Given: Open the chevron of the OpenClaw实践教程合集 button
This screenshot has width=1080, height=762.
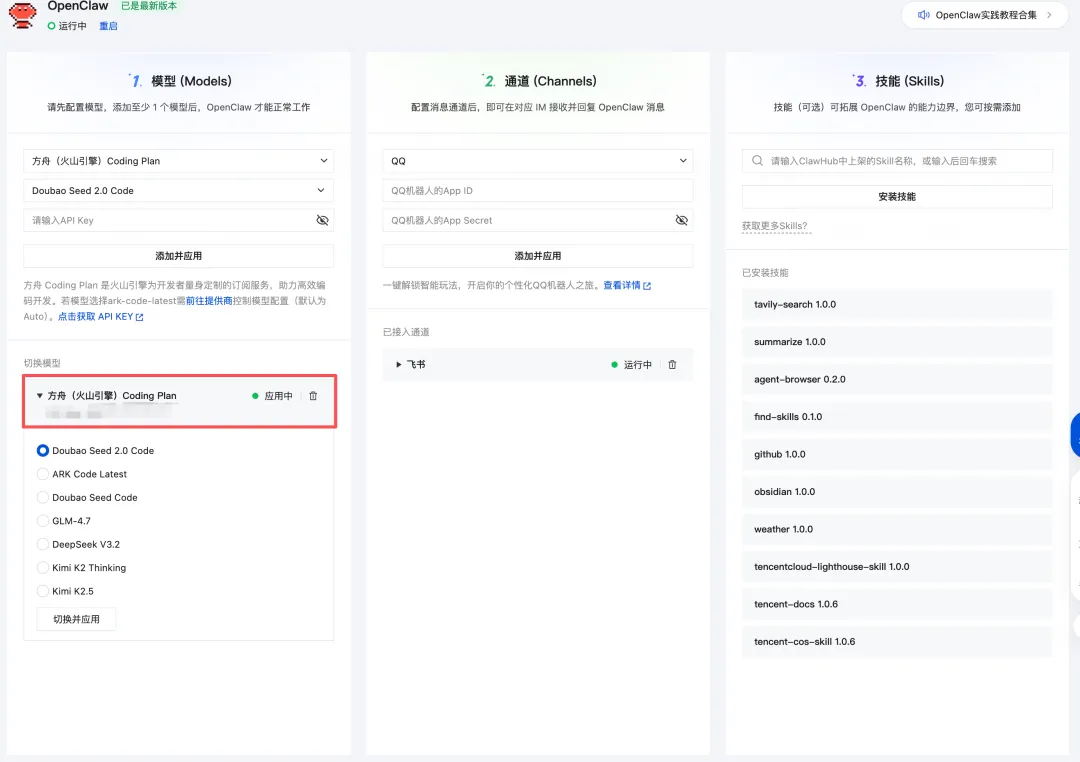Looking at the screenshot, I should (x=1049, y=14).
